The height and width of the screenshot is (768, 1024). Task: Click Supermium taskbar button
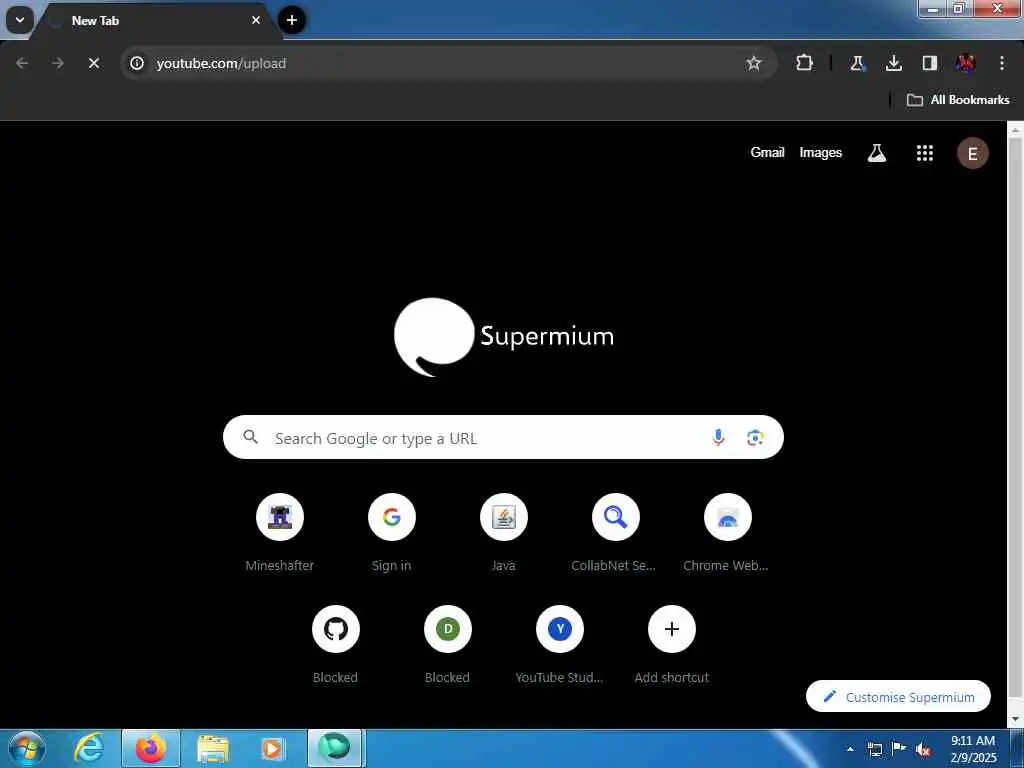click(x=335, y=748)
